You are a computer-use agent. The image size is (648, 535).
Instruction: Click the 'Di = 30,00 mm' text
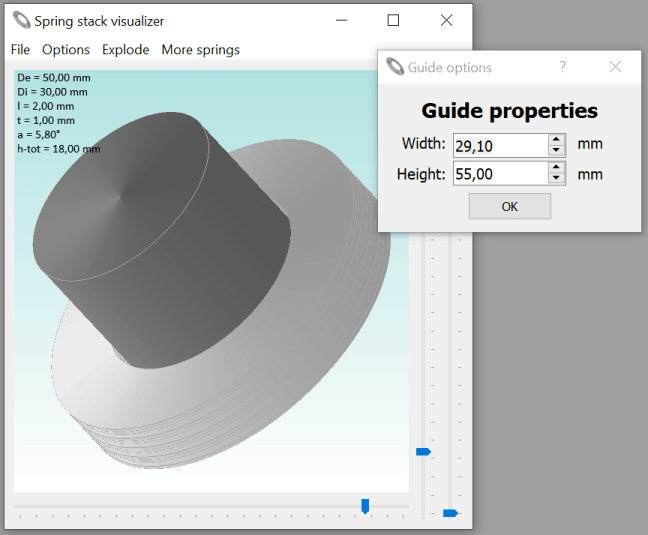click(x=52, y=92)
